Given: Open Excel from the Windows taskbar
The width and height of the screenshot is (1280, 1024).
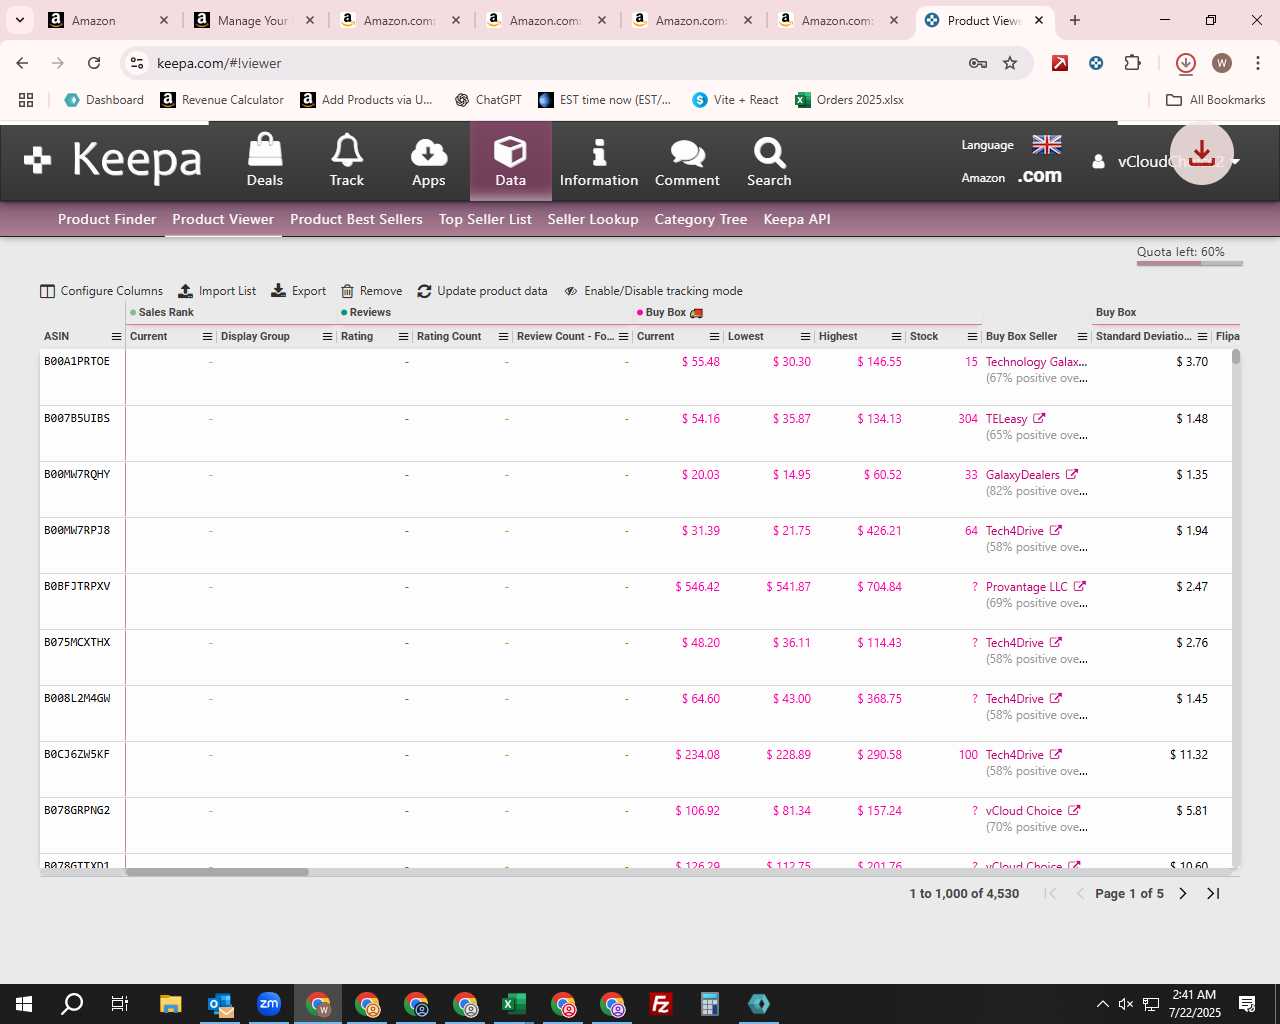Looking at the screenshot, I should click(514, 1004).
